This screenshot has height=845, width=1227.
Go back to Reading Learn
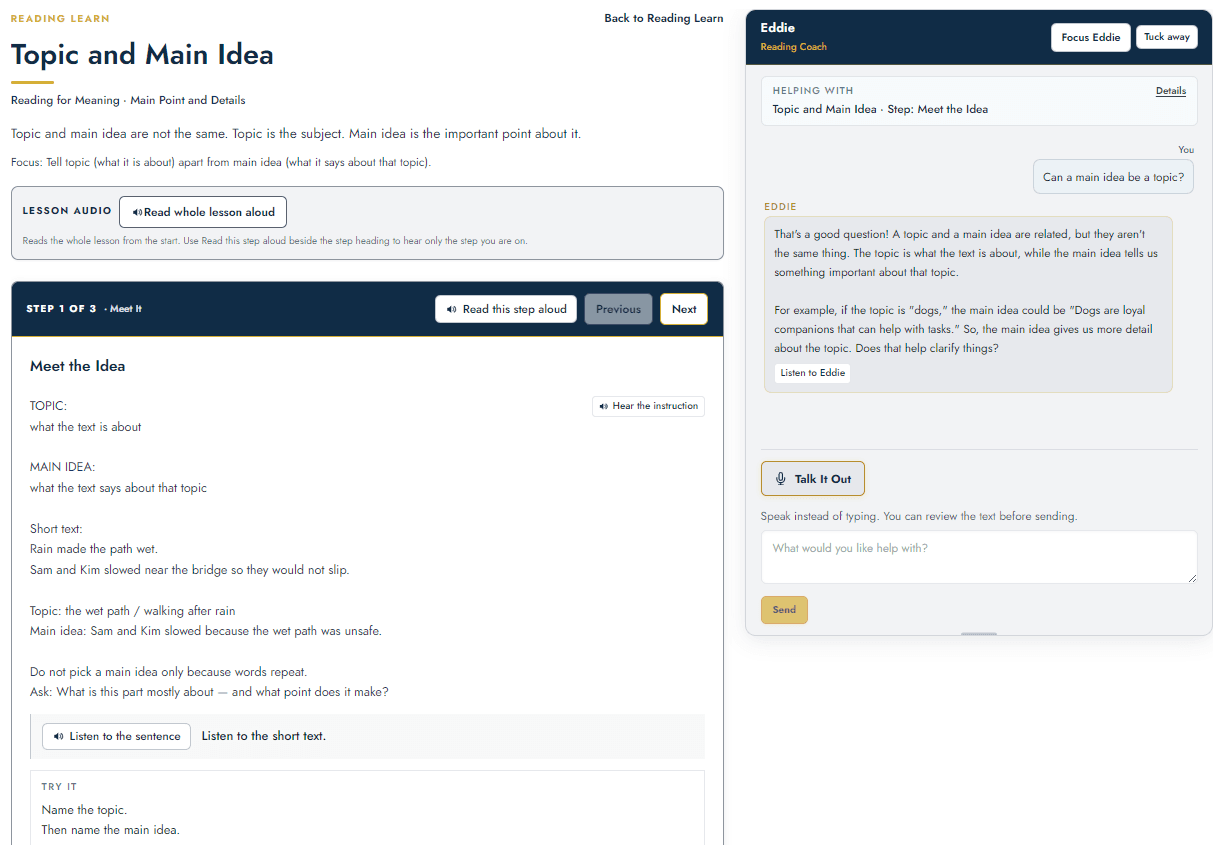click(x=664, y=18)
